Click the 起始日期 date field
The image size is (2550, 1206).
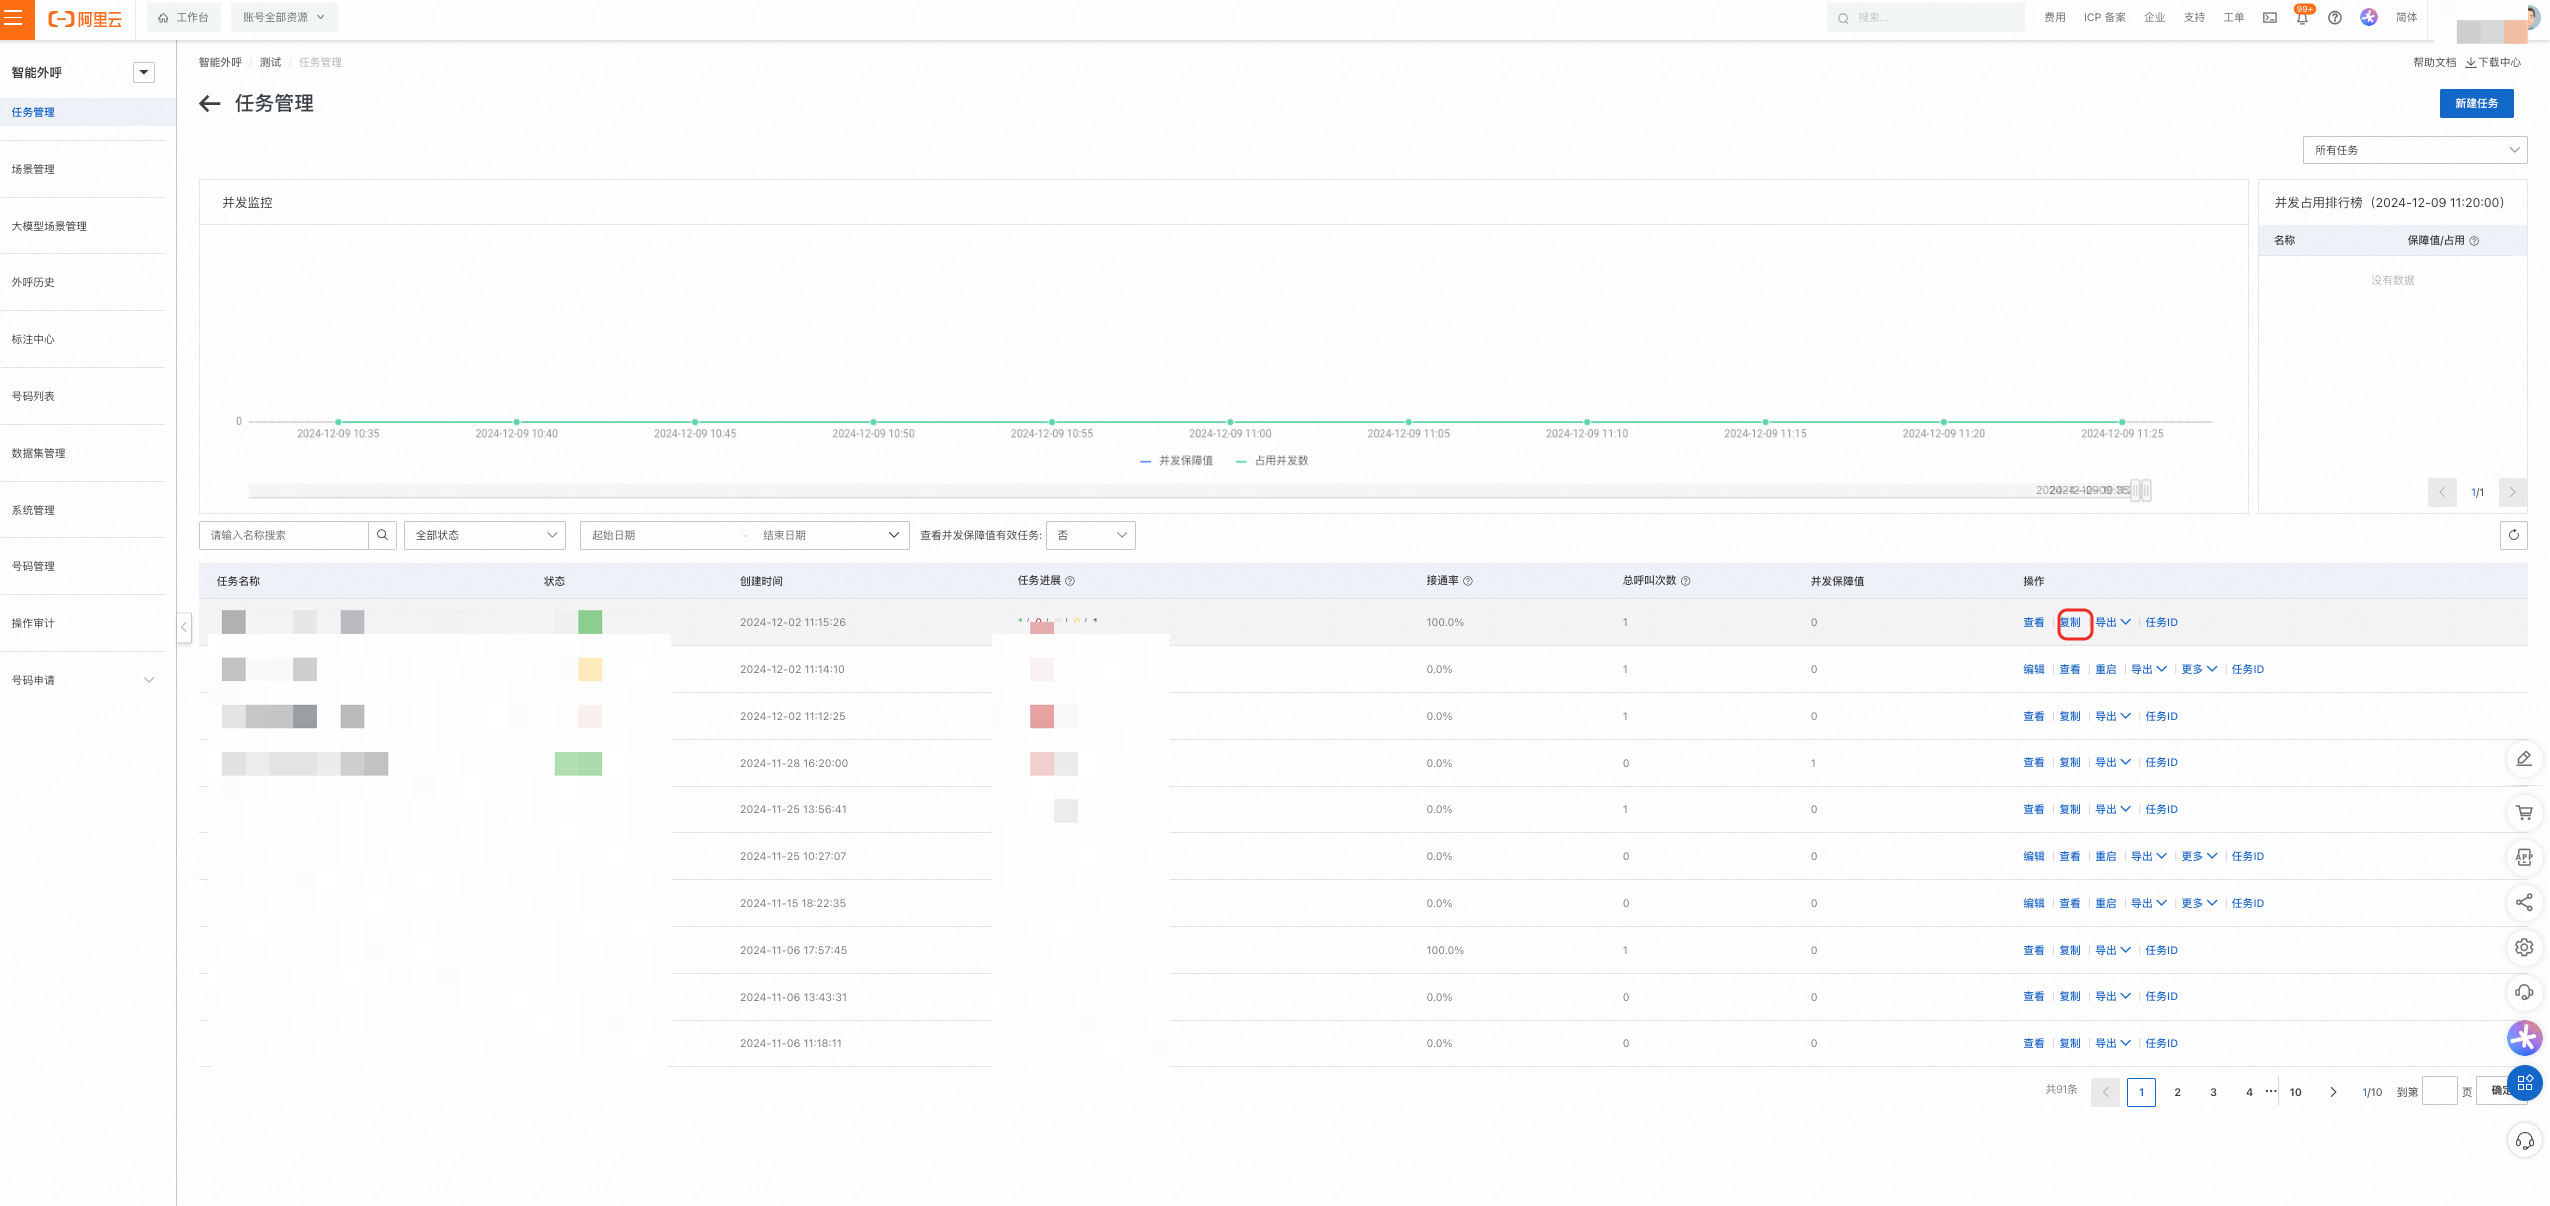pyautogui.click(x=660, y=535)
